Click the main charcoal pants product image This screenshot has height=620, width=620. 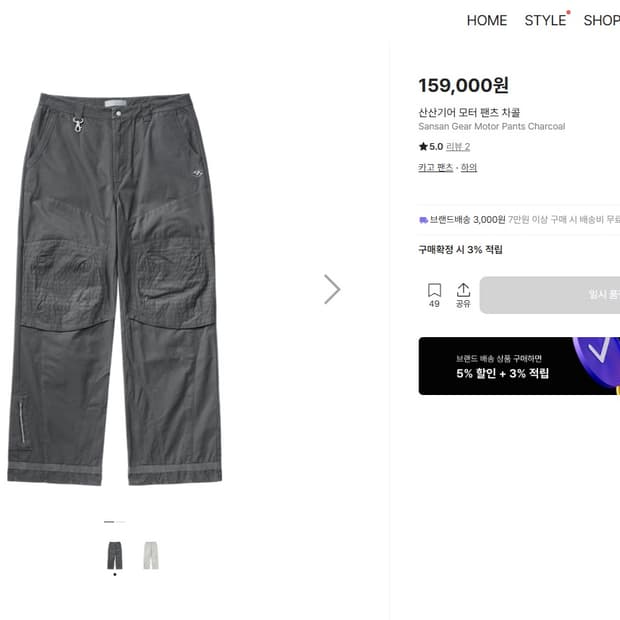[115, 289]
